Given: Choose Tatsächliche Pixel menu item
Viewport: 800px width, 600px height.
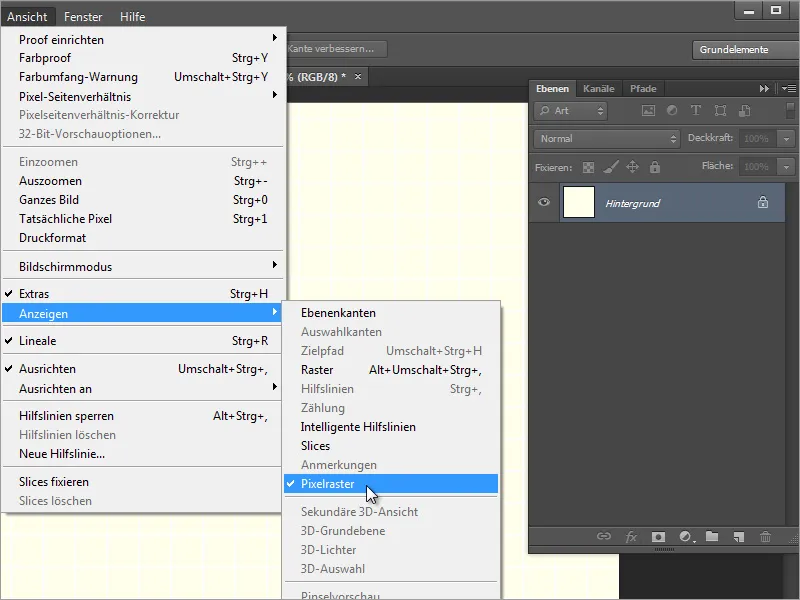Looking at the screenshot, I should pyautogui.click(x=143, y=219).
